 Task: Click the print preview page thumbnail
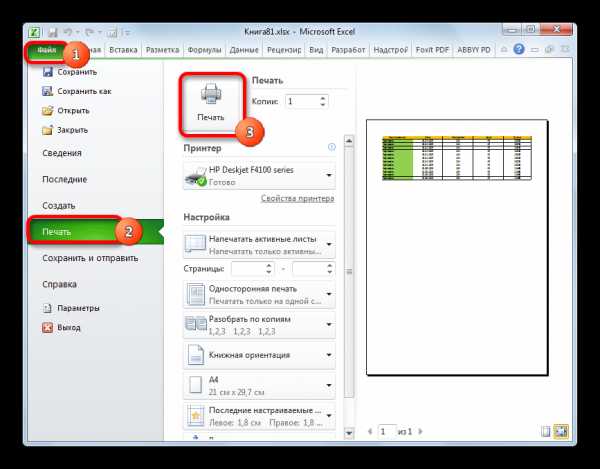[457, 248]
